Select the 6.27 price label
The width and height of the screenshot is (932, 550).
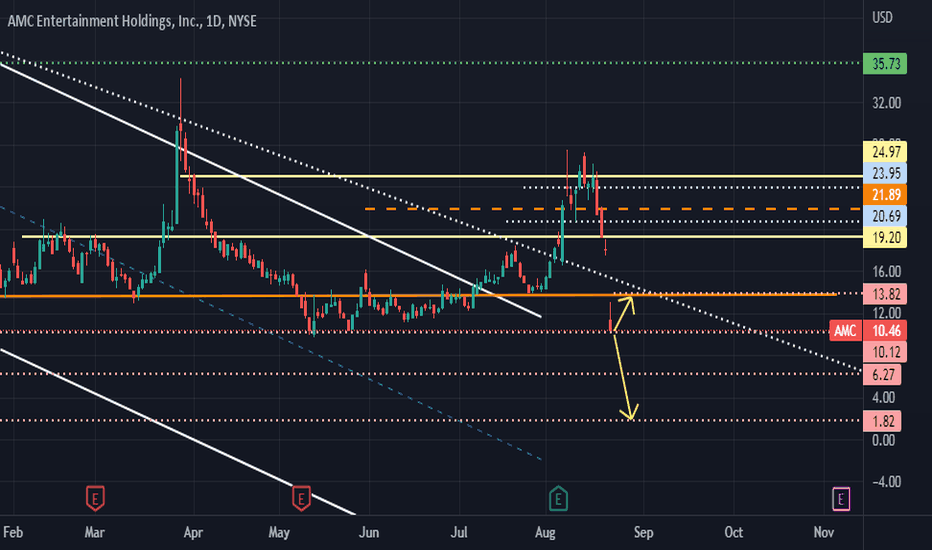883,374
